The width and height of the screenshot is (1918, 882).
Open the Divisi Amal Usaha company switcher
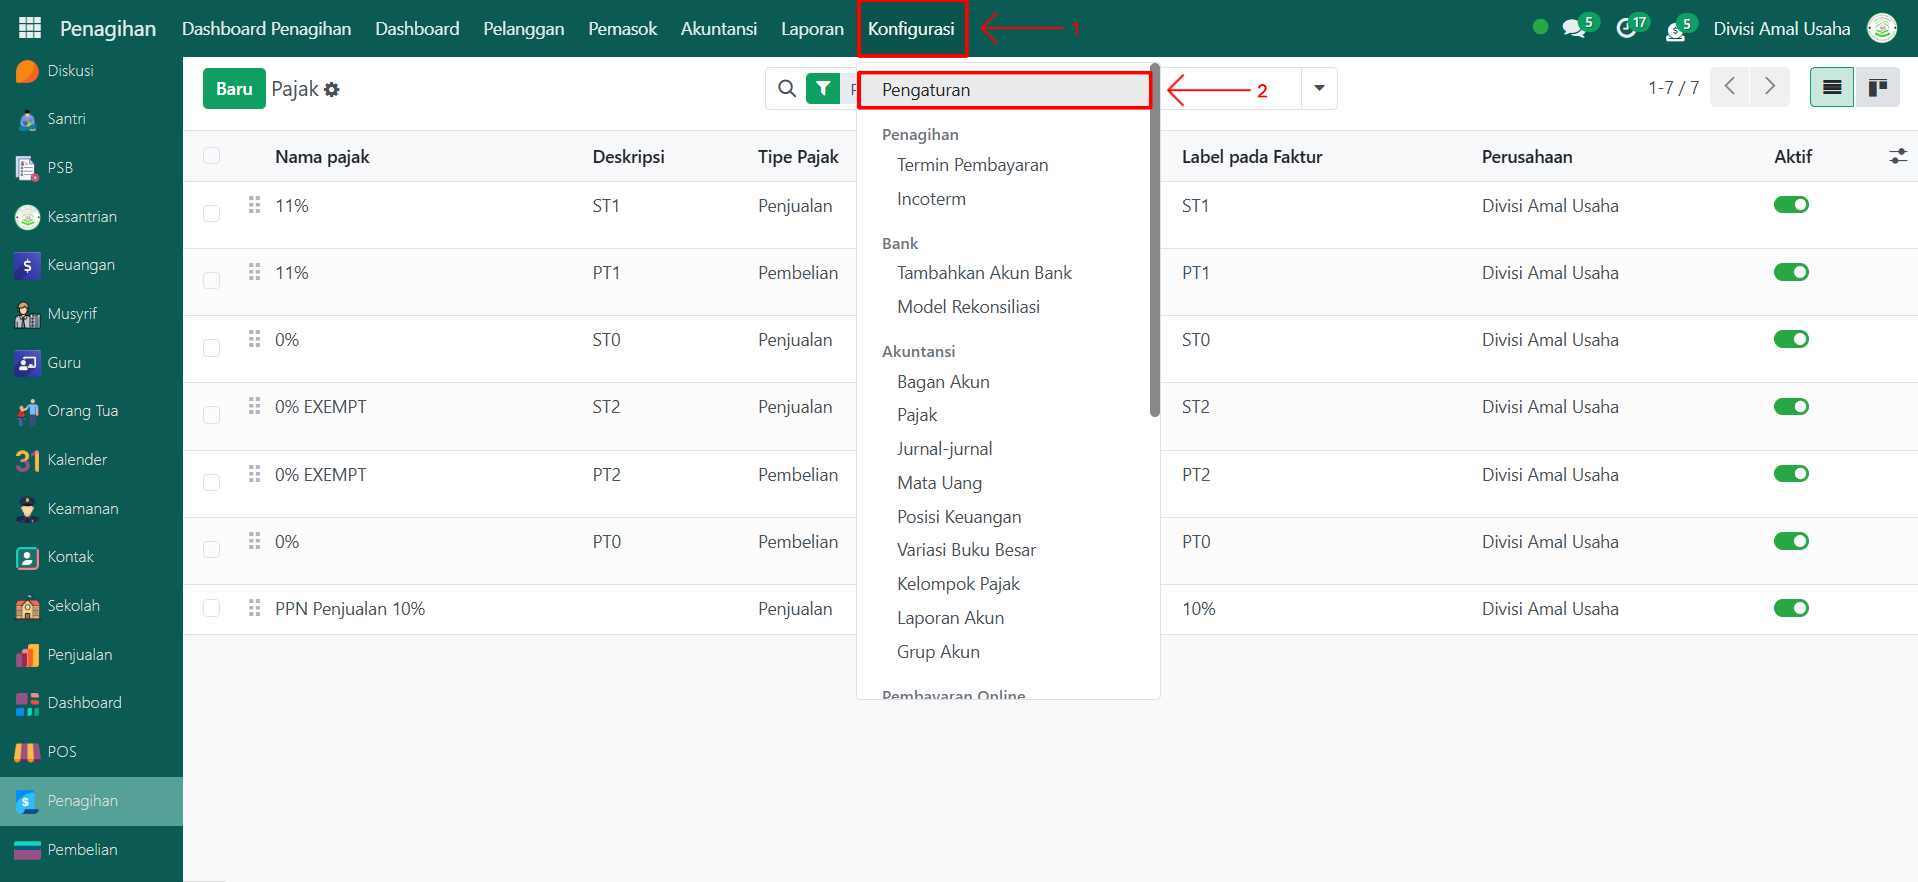pos(1781,29)
